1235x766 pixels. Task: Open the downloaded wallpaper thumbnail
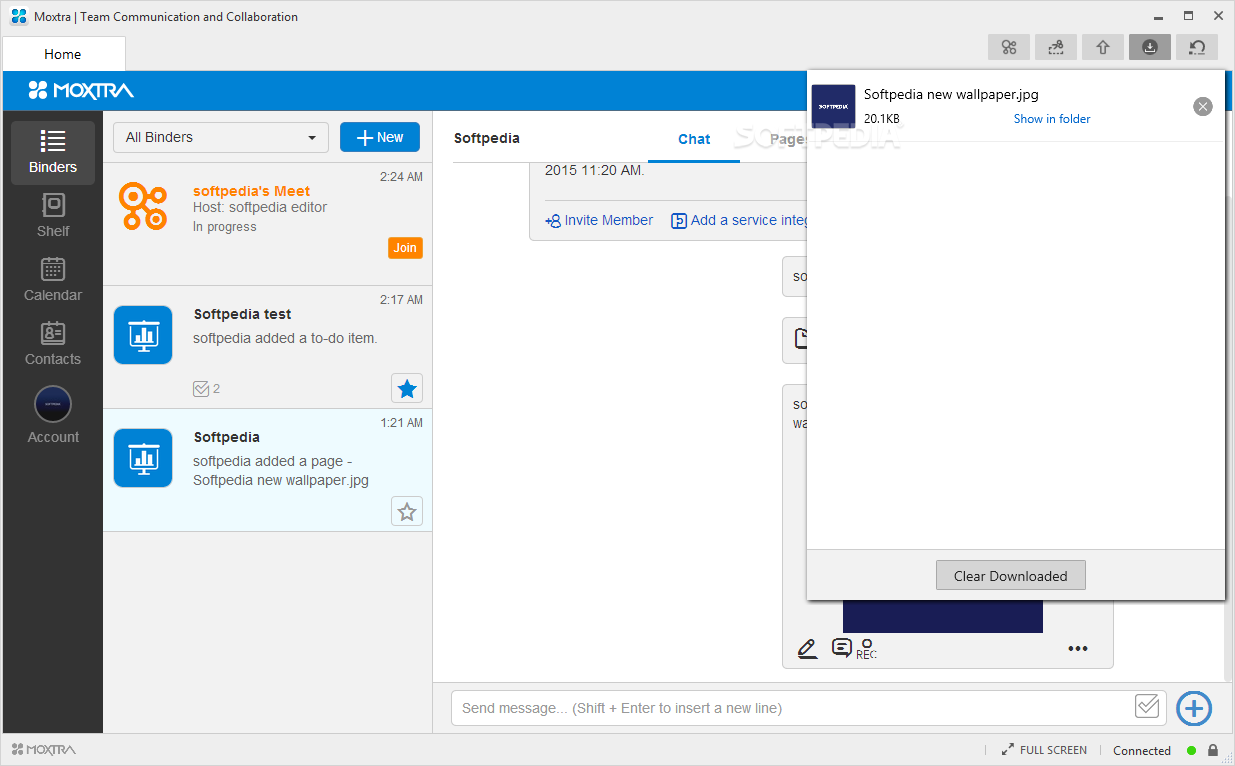pos(833,106)
